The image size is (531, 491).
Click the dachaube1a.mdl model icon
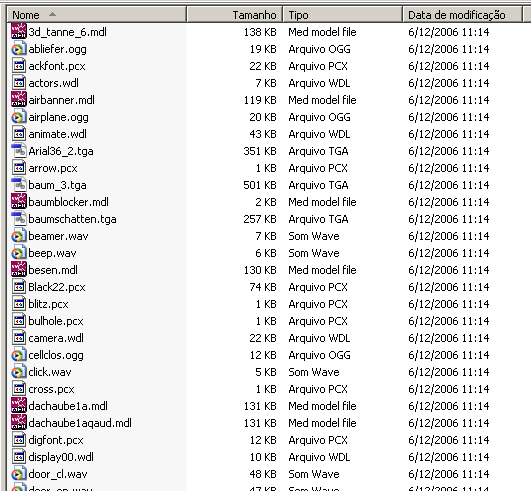[x=19, y=406]
